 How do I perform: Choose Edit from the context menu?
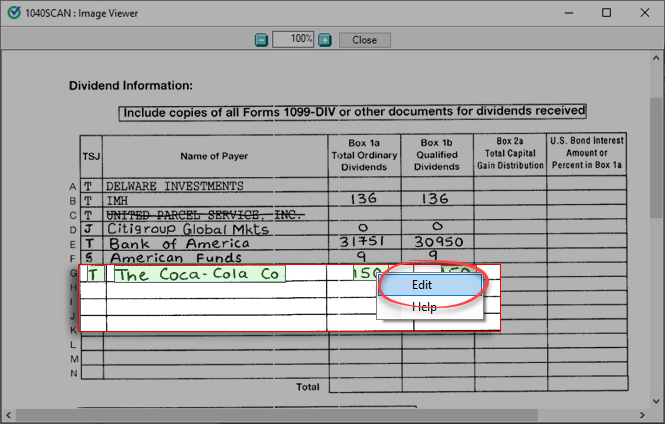(x=430, y=285)
